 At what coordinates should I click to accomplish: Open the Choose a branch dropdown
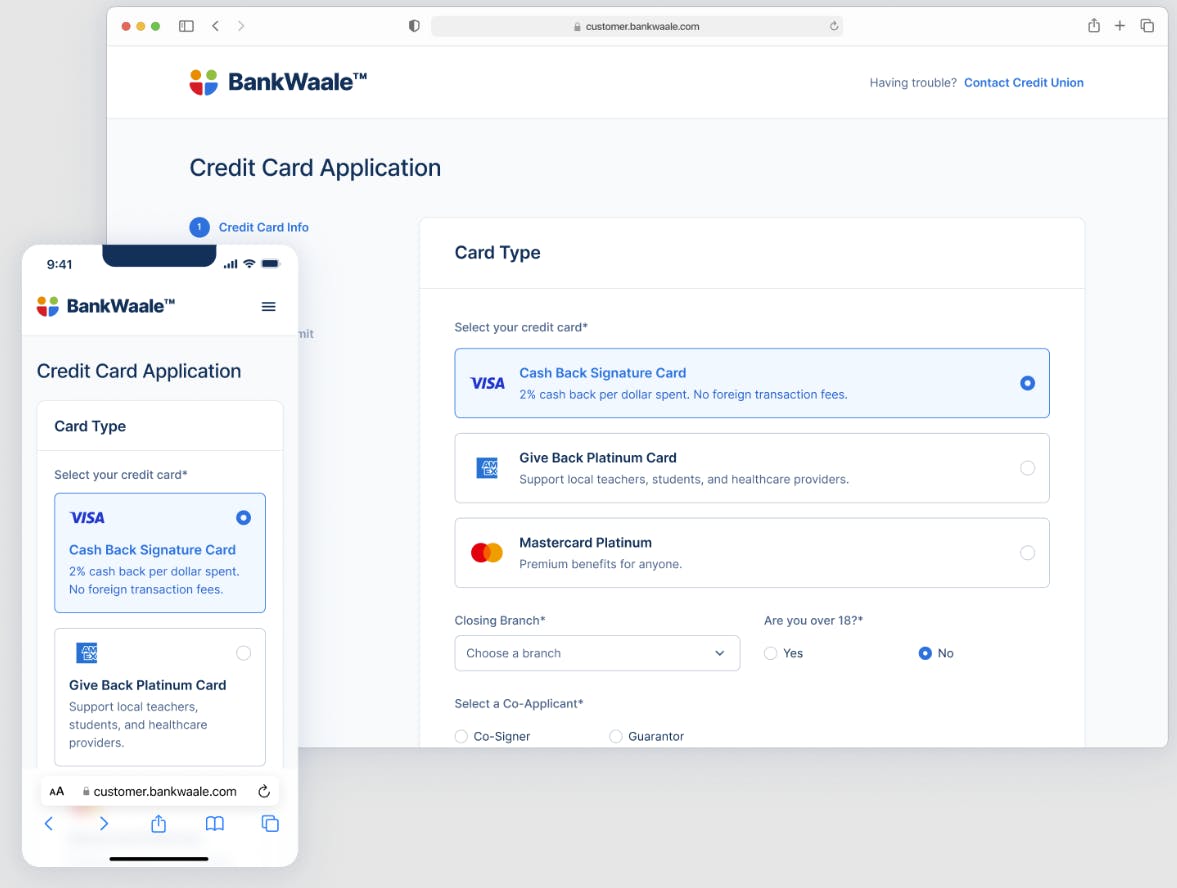(597, 653)
